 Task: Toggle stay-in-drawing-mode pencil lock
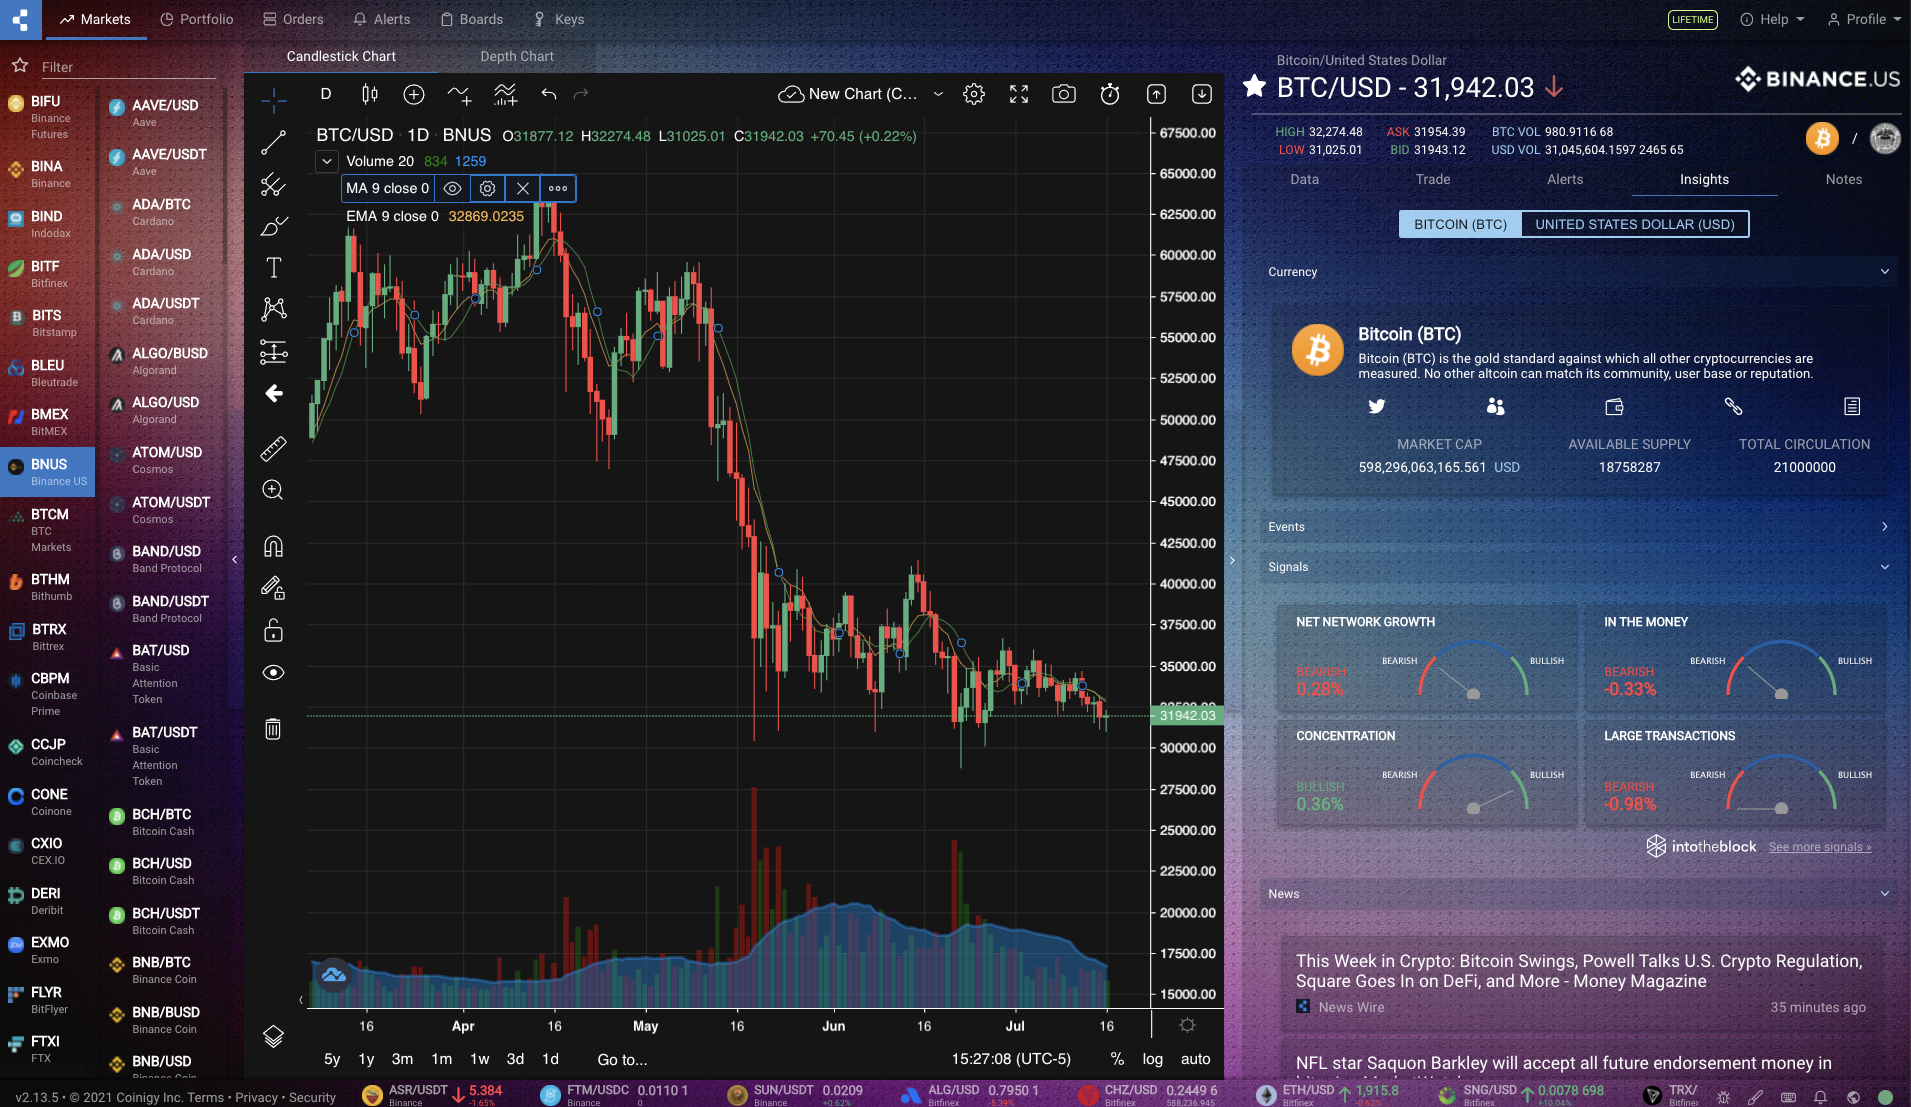tap(273, 588)
